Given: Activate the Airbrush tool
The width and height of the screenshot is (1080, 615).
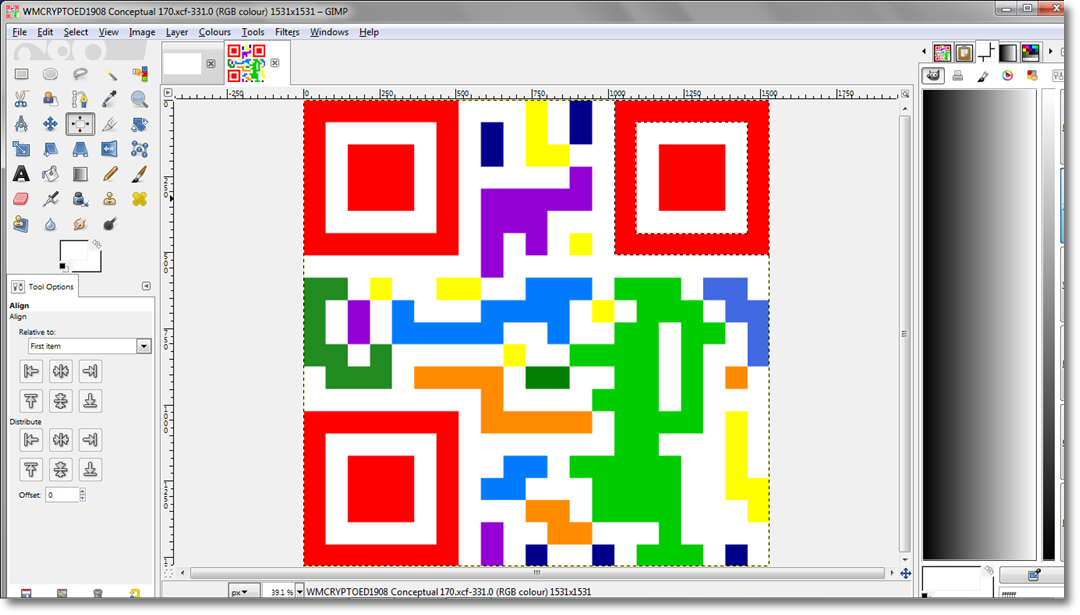Looking at the screenshot, I should pyautogui.click(x=50, y=199).
